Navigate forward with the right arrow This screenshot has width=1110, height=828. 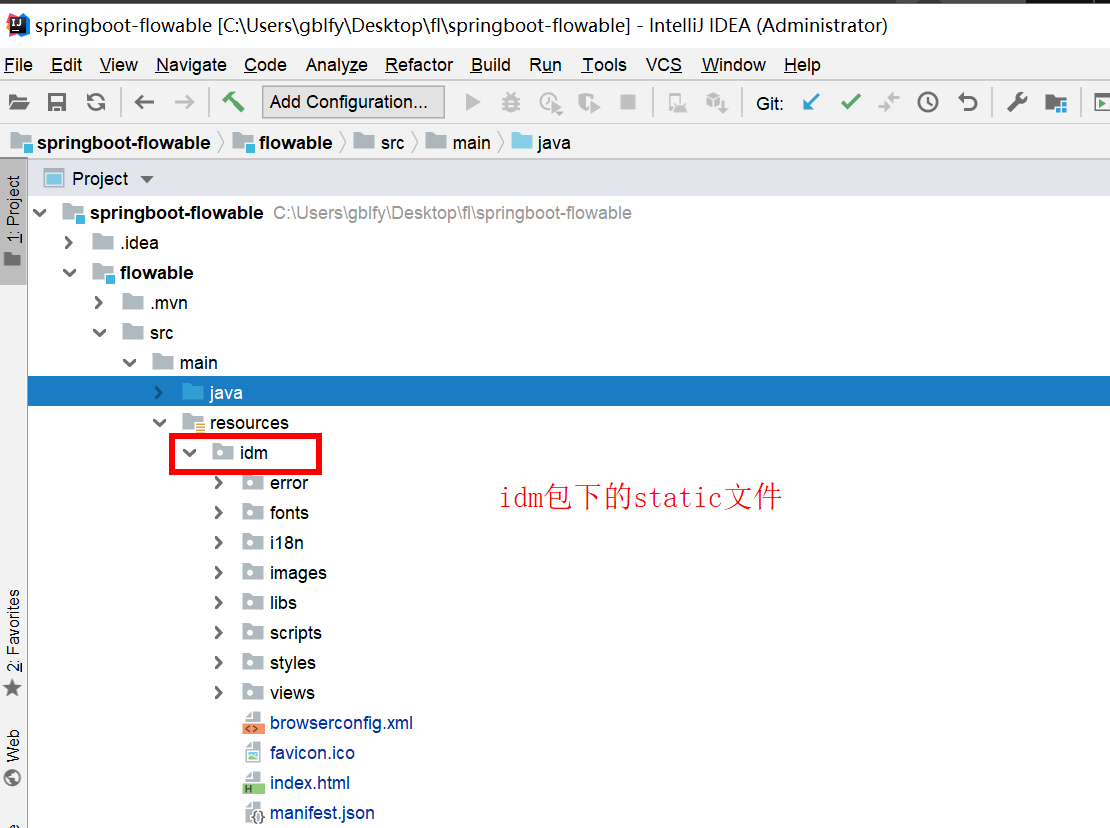tap(184, 103)
